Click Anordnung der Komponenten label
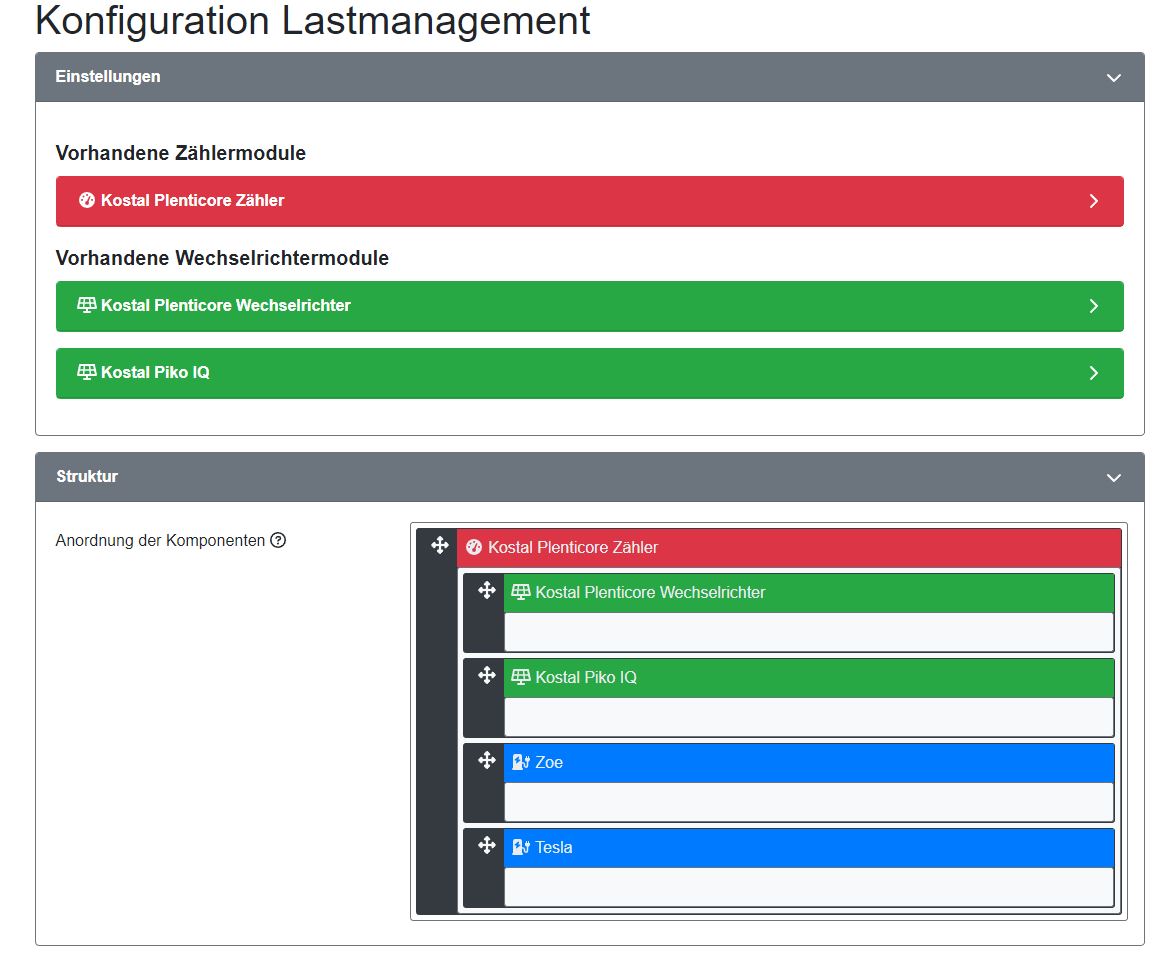 click(x=160, y=541)
